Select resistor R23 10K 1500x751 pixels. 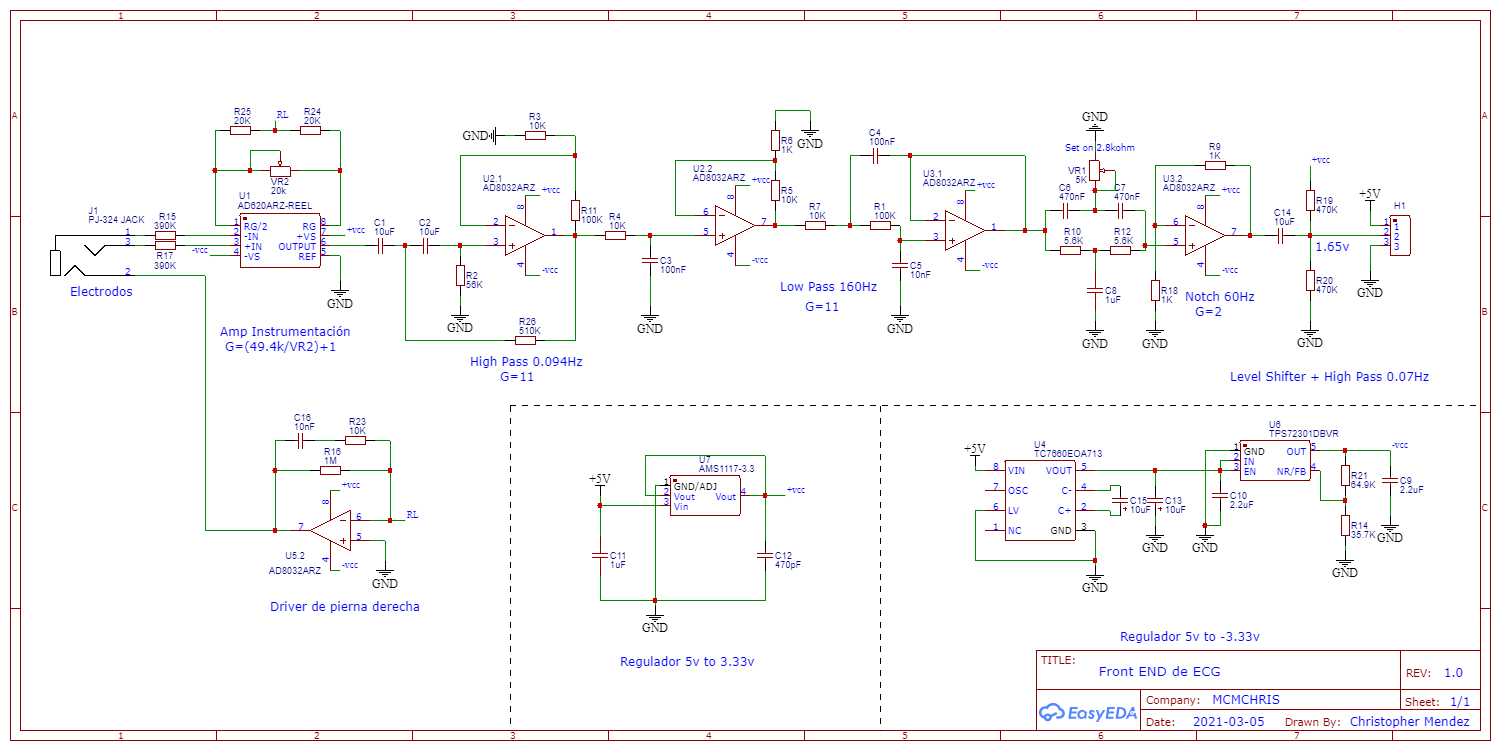tap(355, 440)
